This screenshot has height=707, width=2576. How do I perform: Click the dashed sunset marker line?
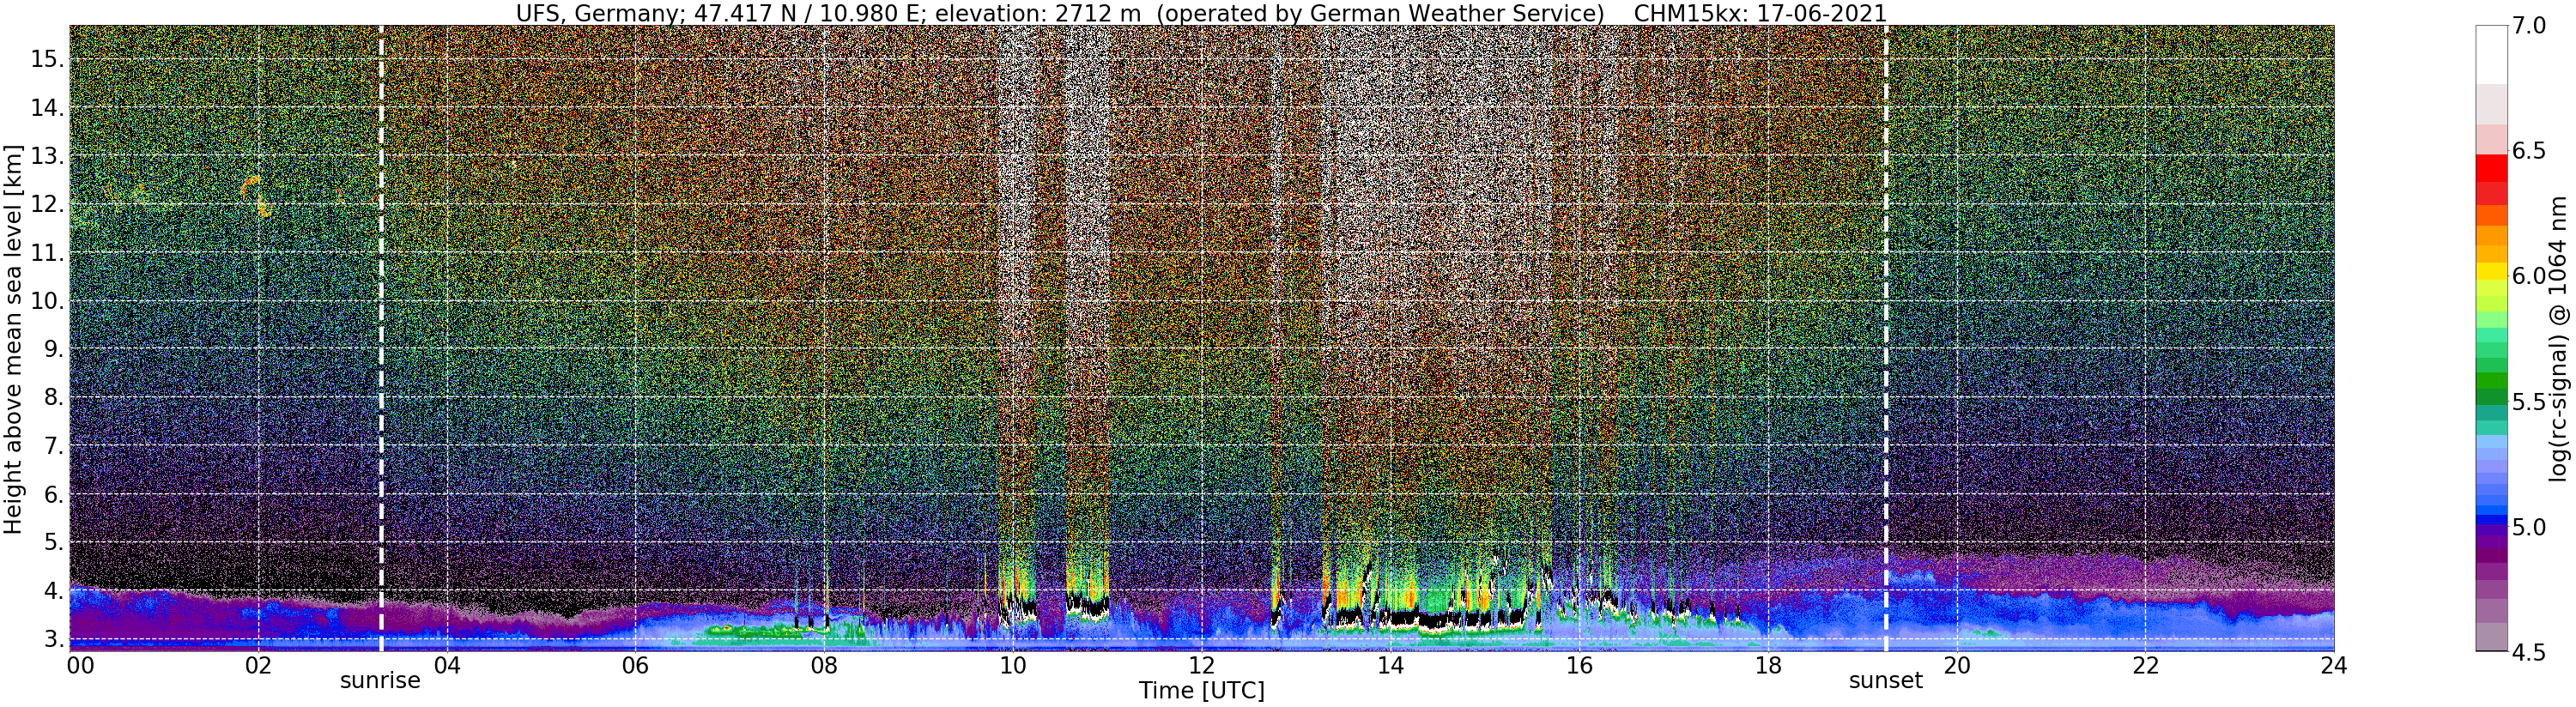click(x=1886, y=340)
